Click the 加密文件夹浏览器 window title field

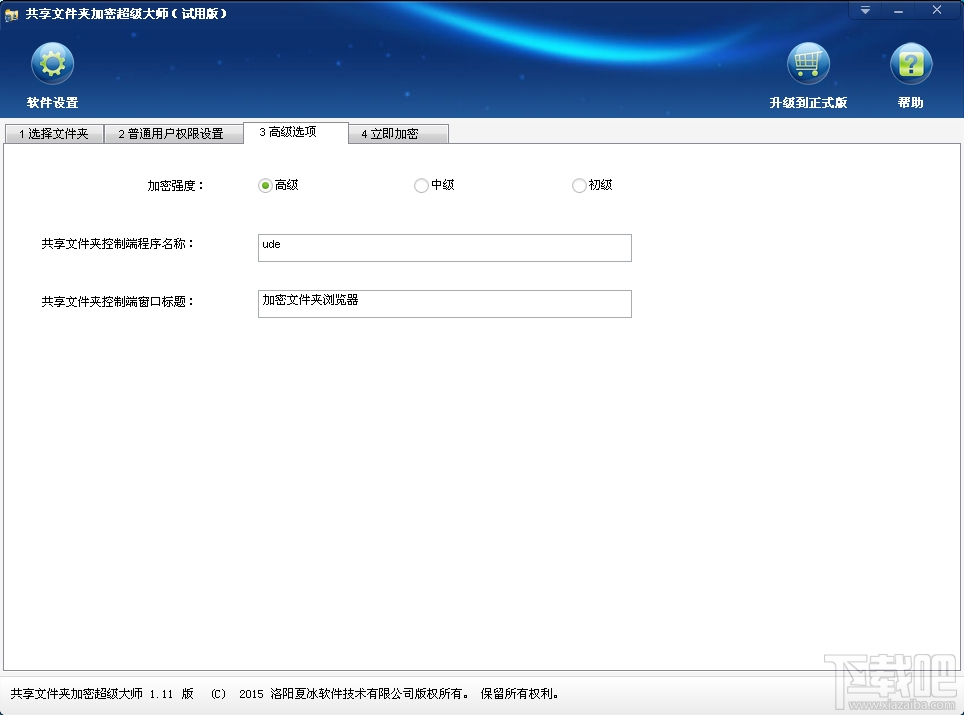[444, 303]
